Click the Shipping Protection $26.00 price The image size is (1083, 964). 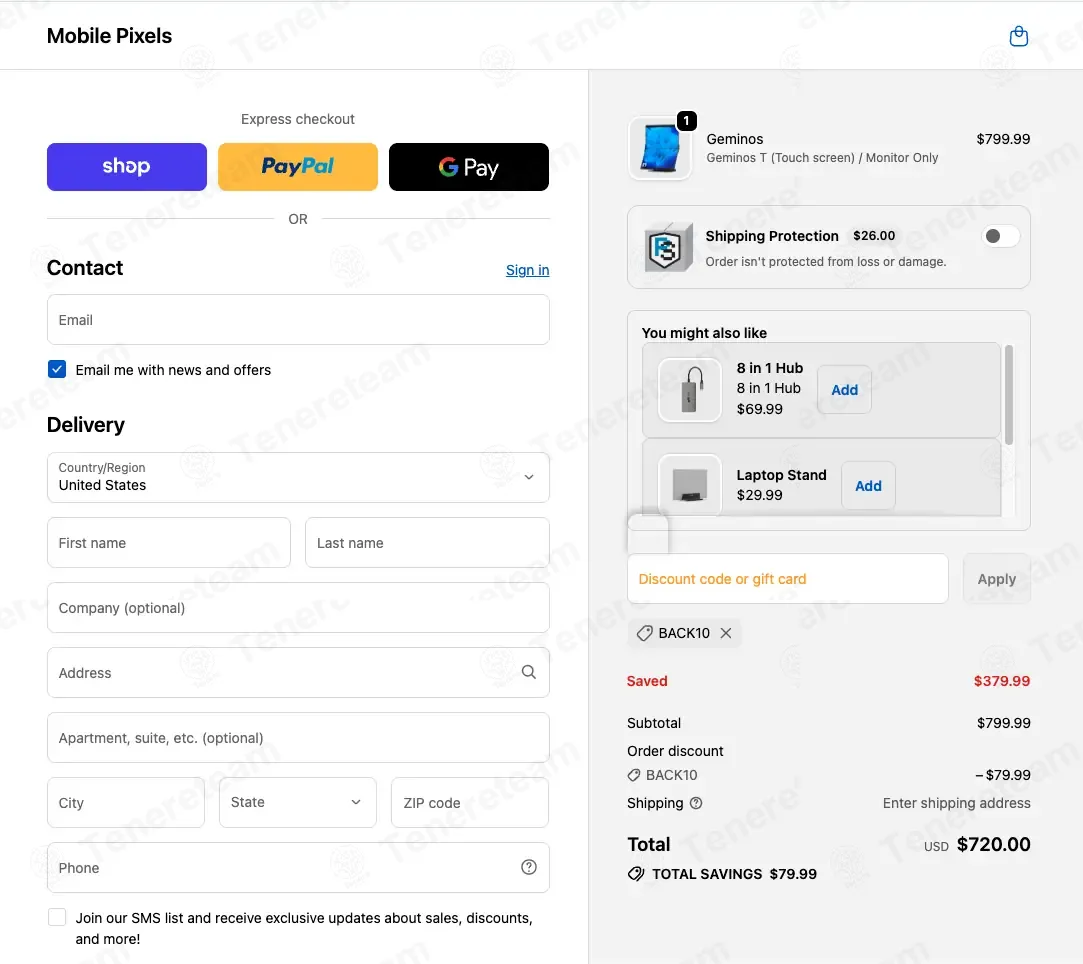[x=874, y=235]
